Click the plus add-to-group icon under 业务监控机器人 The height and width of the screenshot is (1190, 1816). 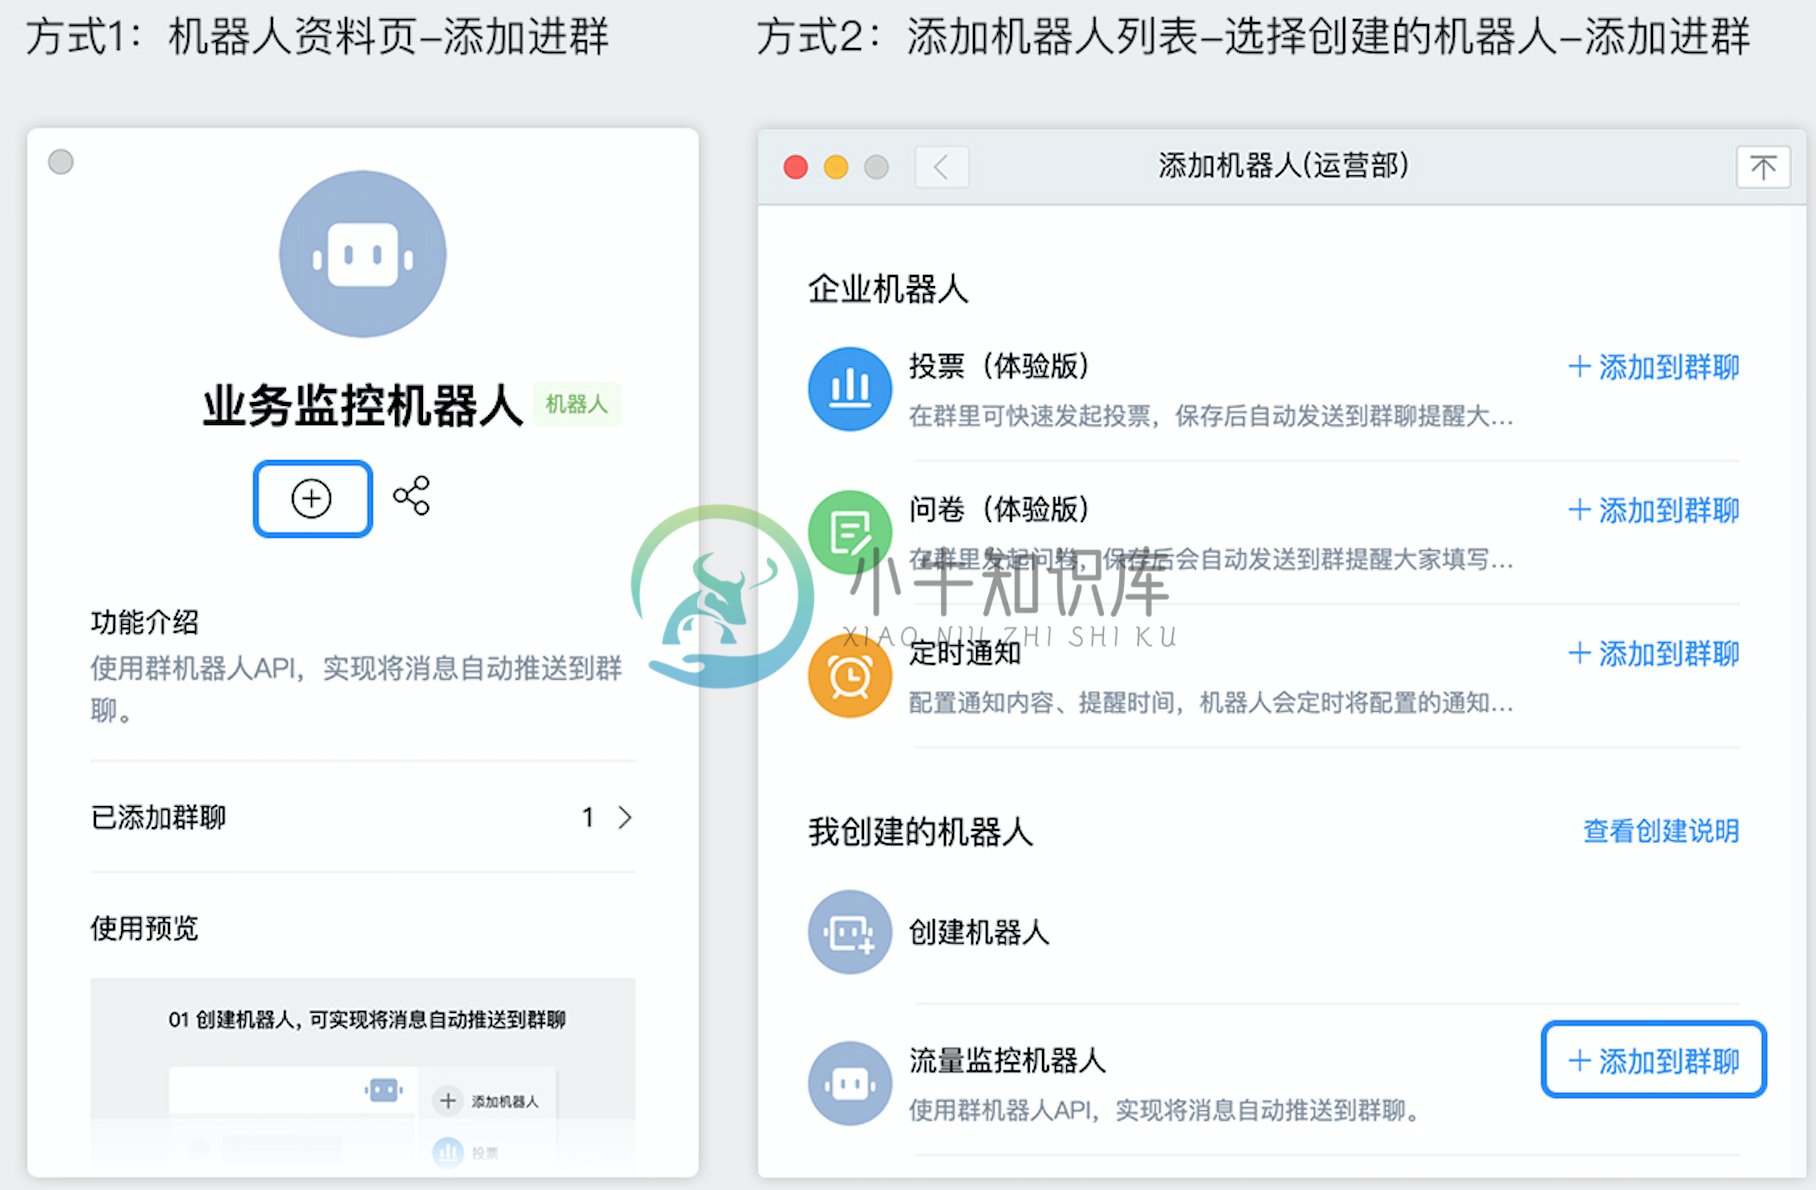click(312, 498)
